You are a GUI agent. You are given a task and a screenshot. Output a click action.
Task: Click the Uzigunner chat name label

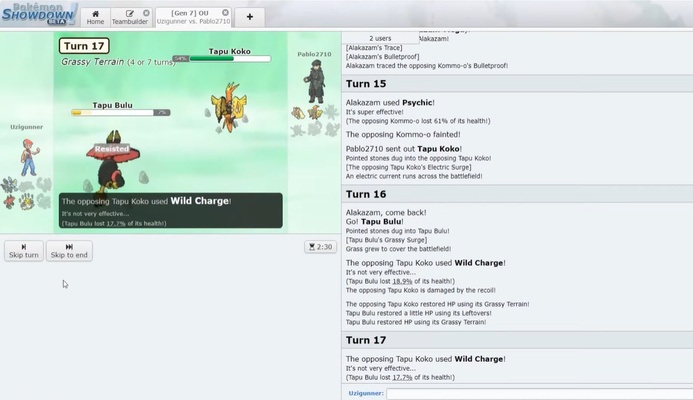(x=366, y=393)
